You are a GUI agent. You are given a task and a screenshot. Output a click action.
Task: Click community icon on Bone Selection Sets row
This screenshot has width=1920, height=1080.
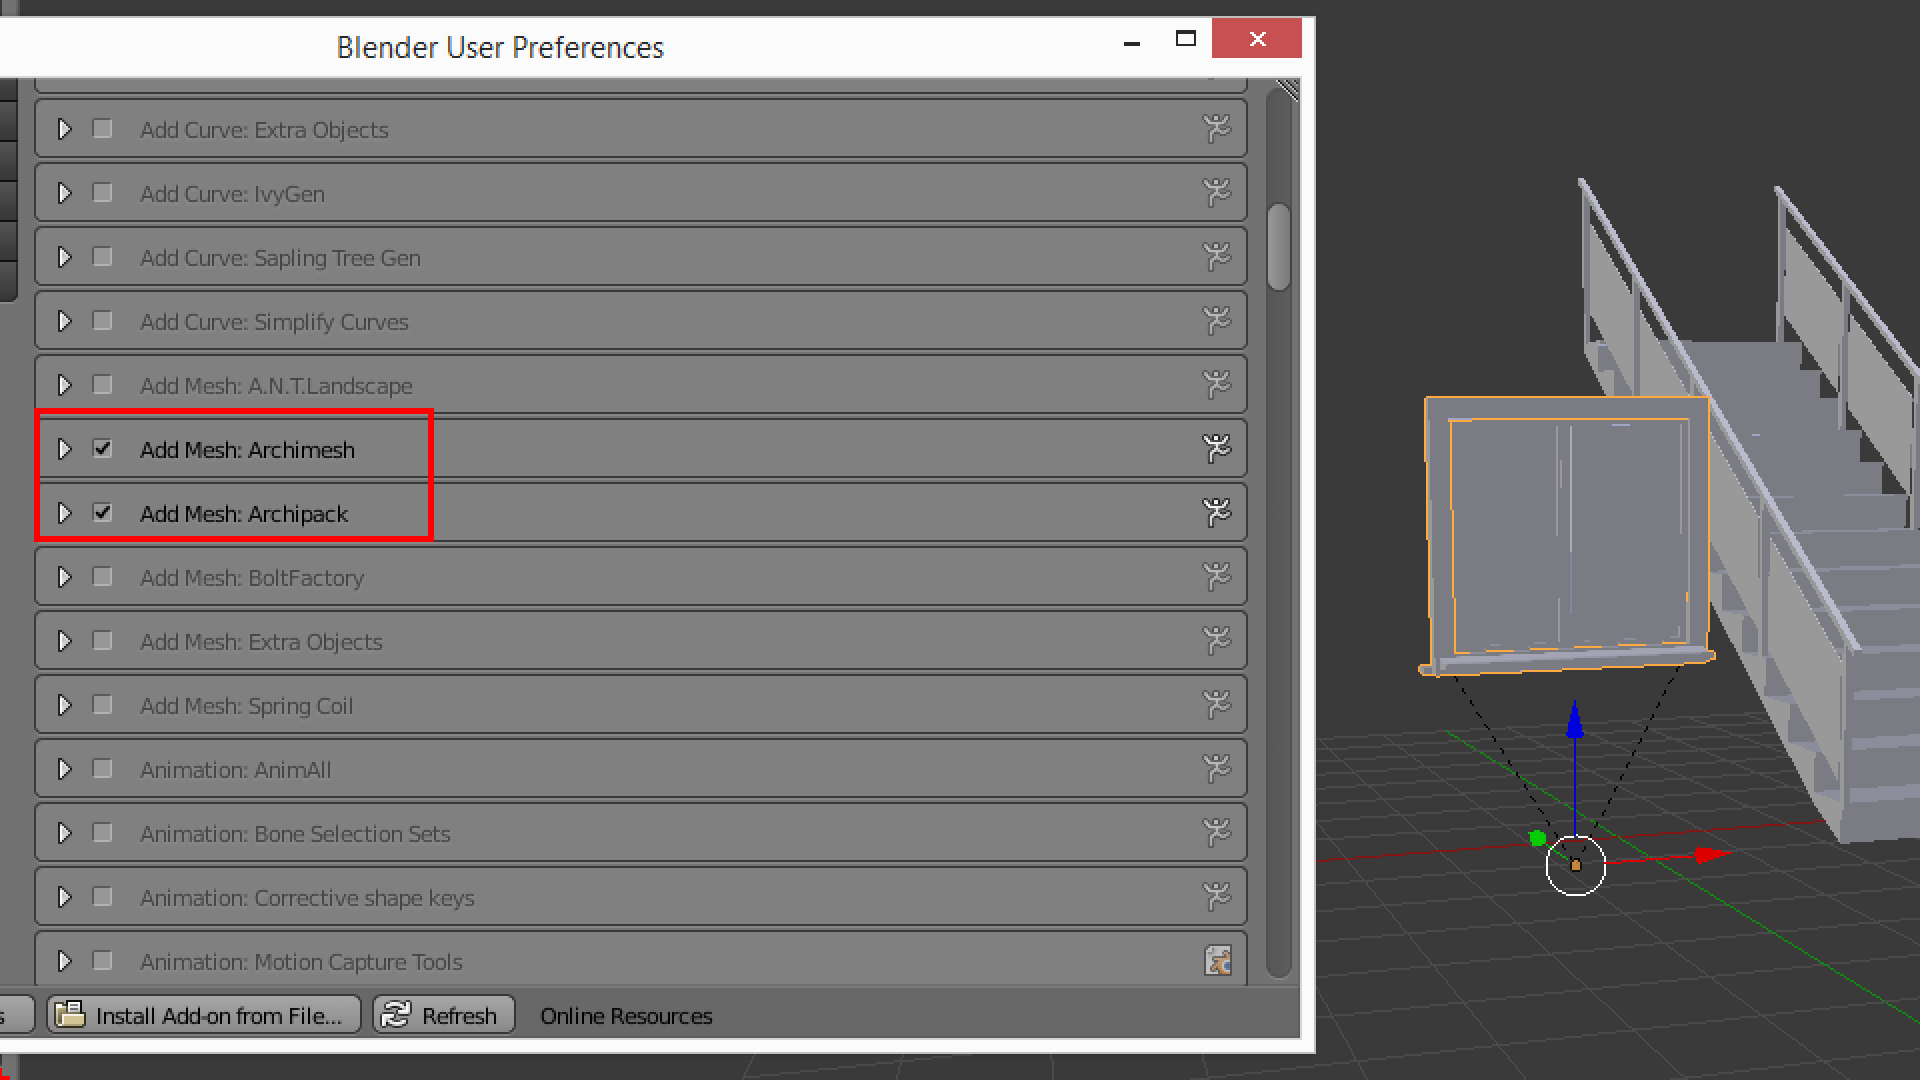[1216, 833]
